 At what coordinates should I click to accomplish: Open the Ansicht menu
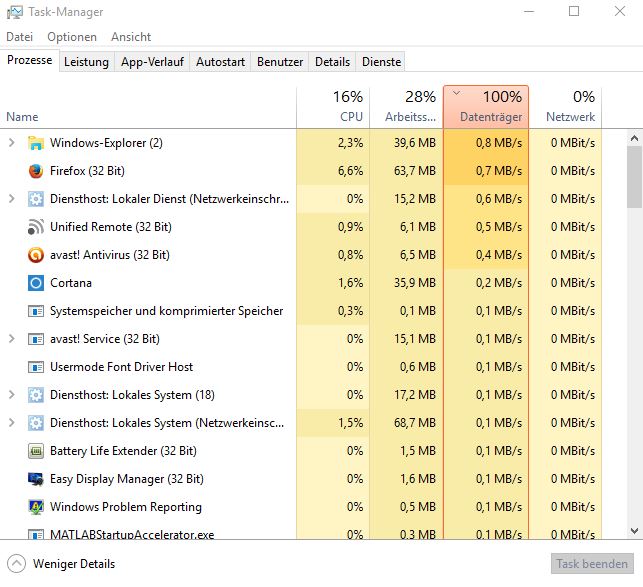click(x=131, y=37)
